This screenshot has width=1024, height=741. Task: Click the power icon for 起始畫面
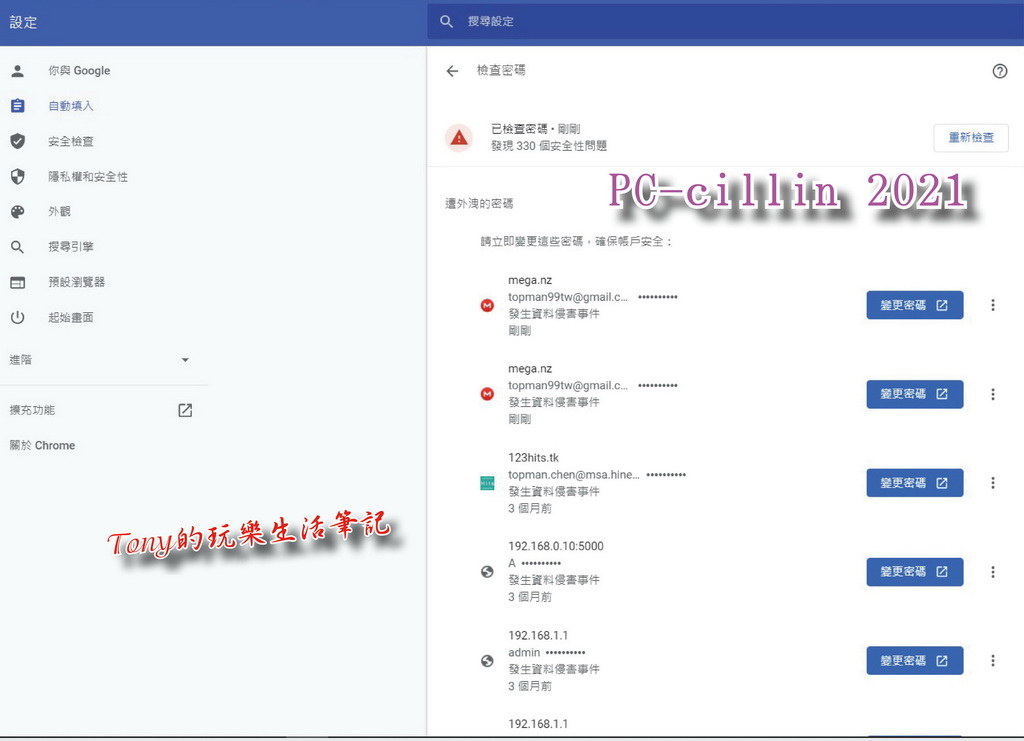tap(18, 317)
